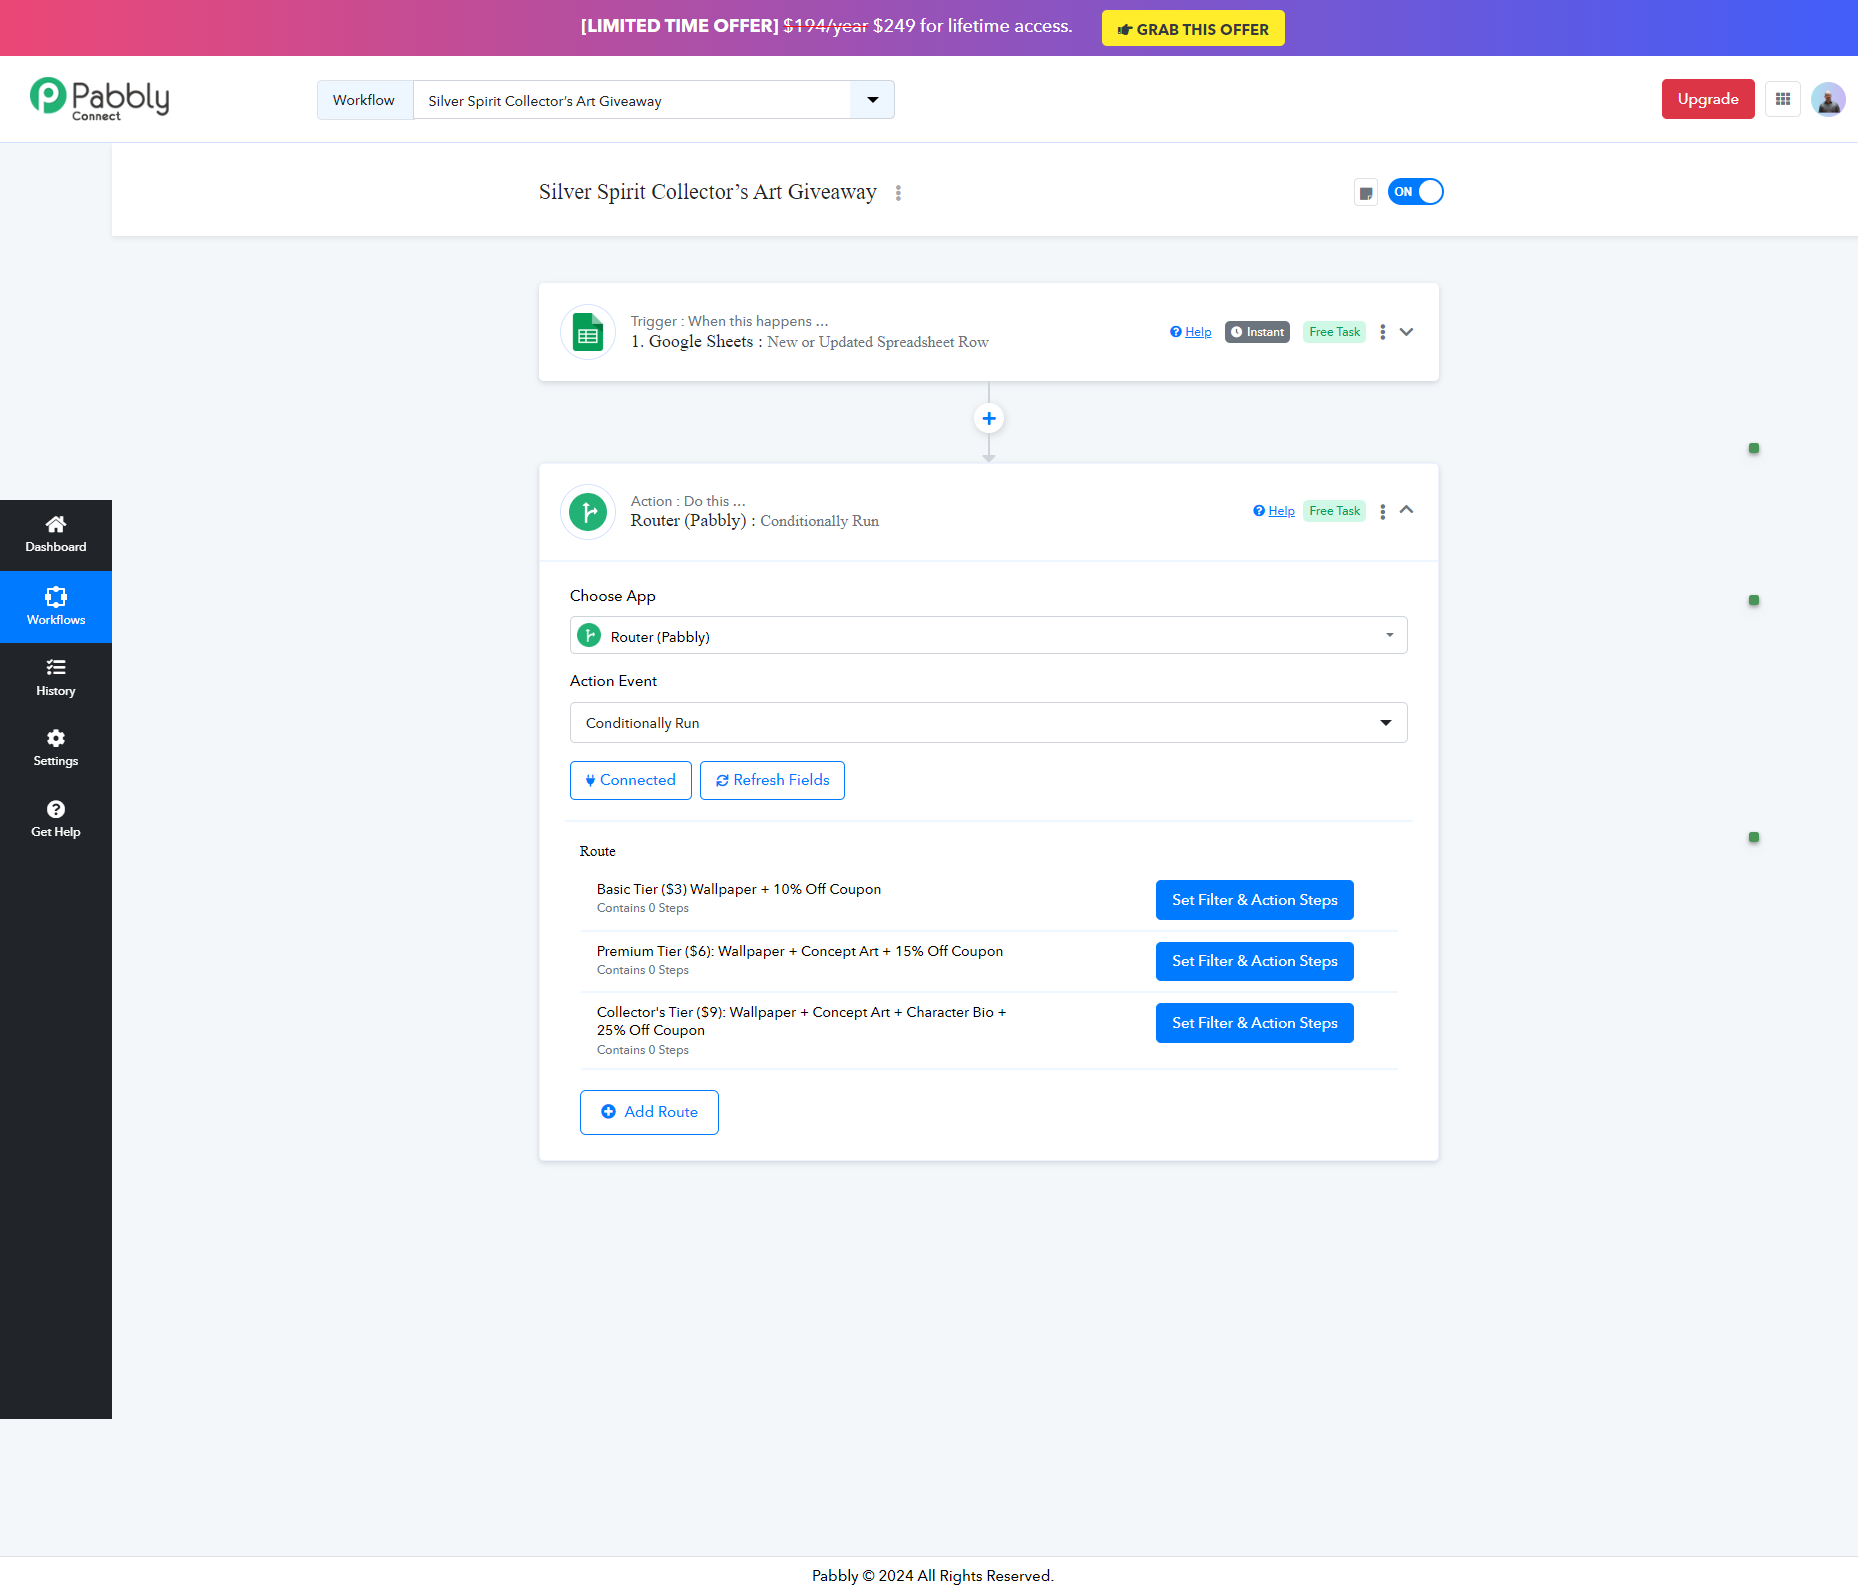Open History in the sidebar
Screen dimensions: 1858x1596
(56, 678)
